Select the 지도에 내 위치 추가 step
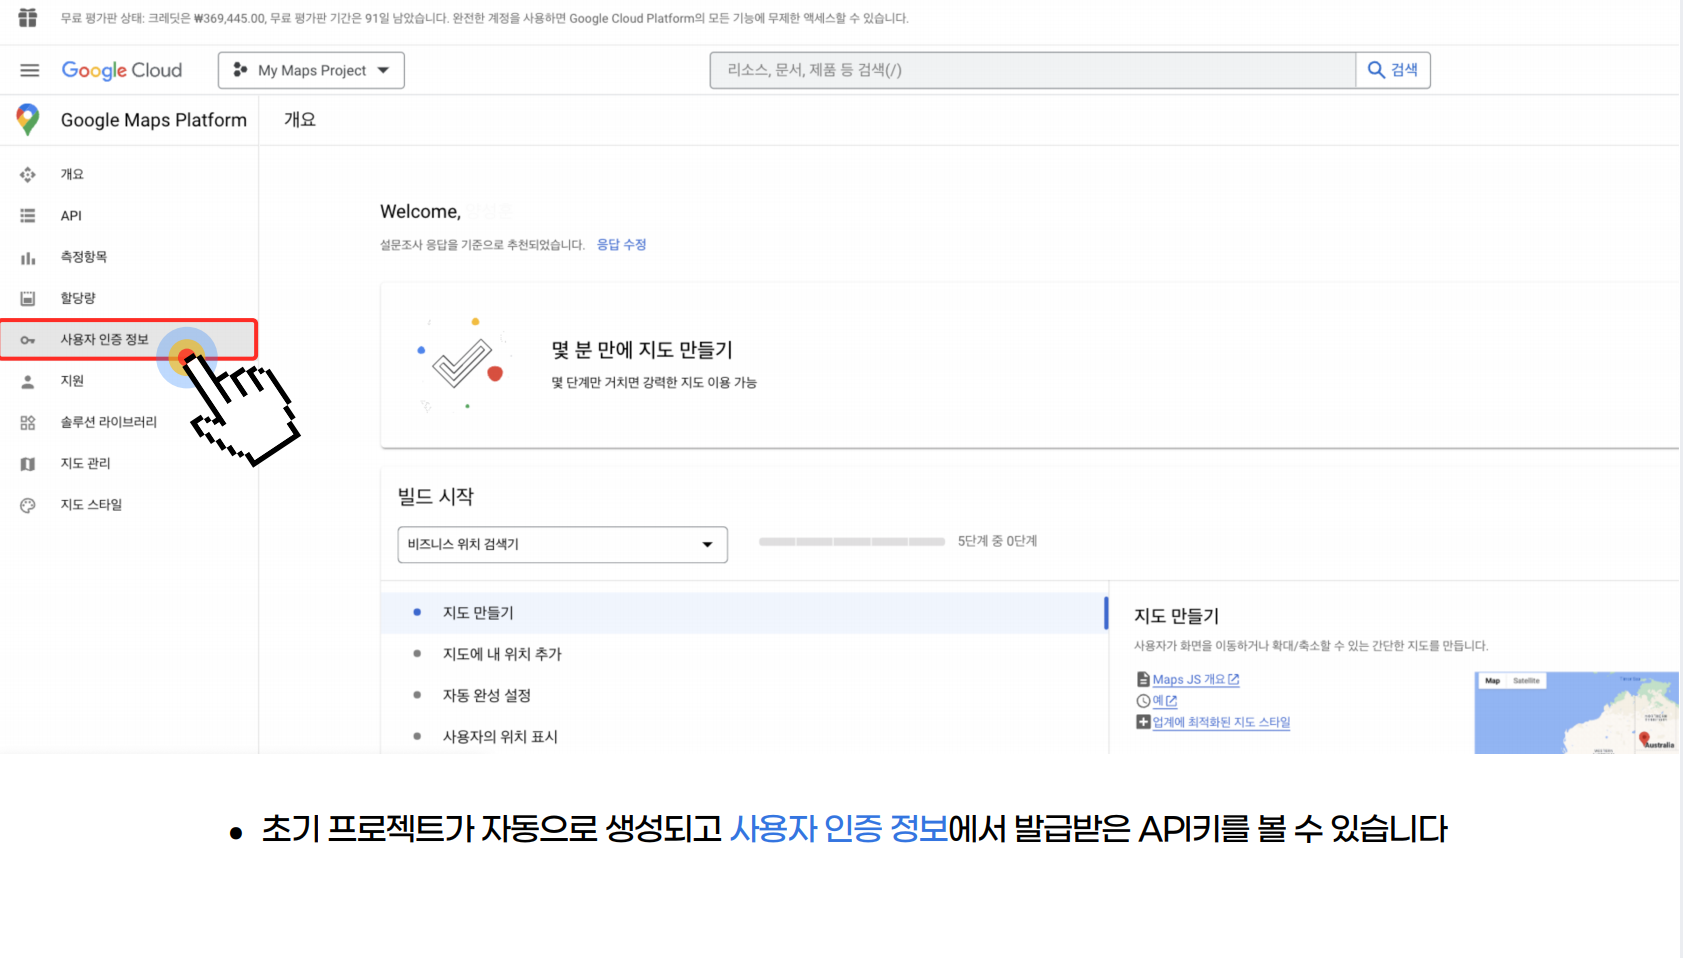Screen dimensions: 1683x958 [502, 654]
